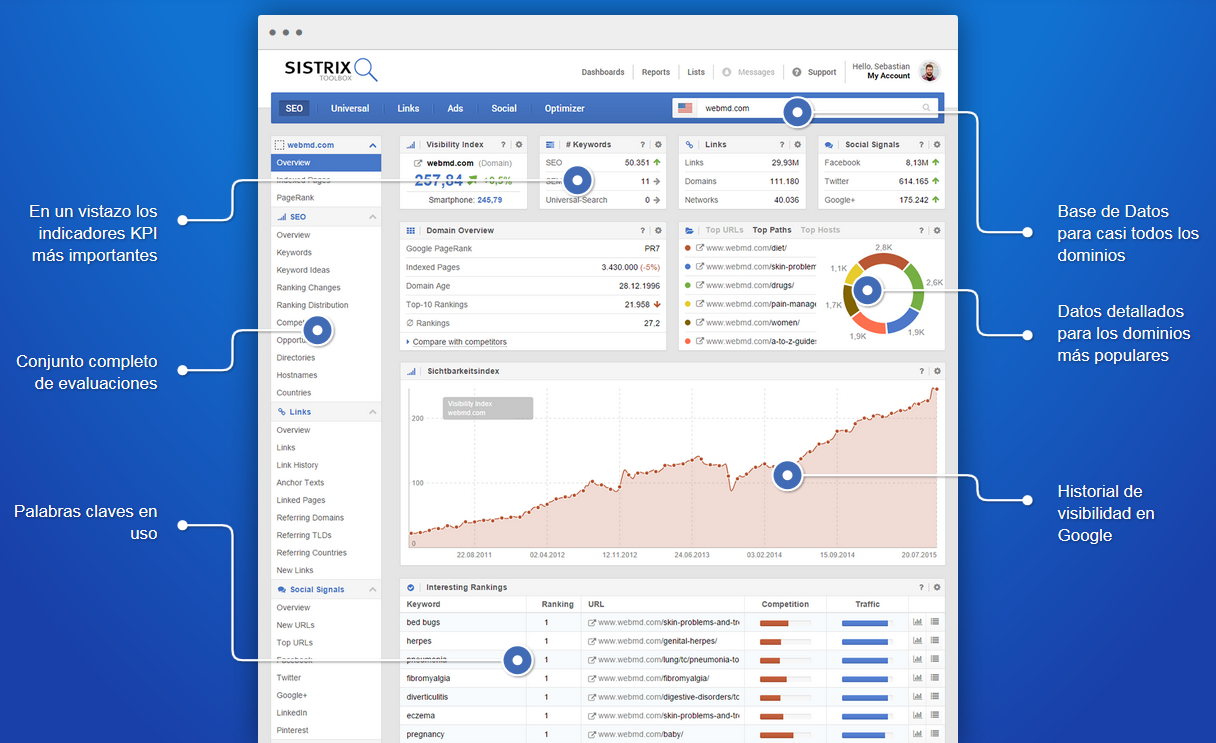Collapse the SEO section in the sidebar
Screen dimensions: 1216x743
(373, 217)
